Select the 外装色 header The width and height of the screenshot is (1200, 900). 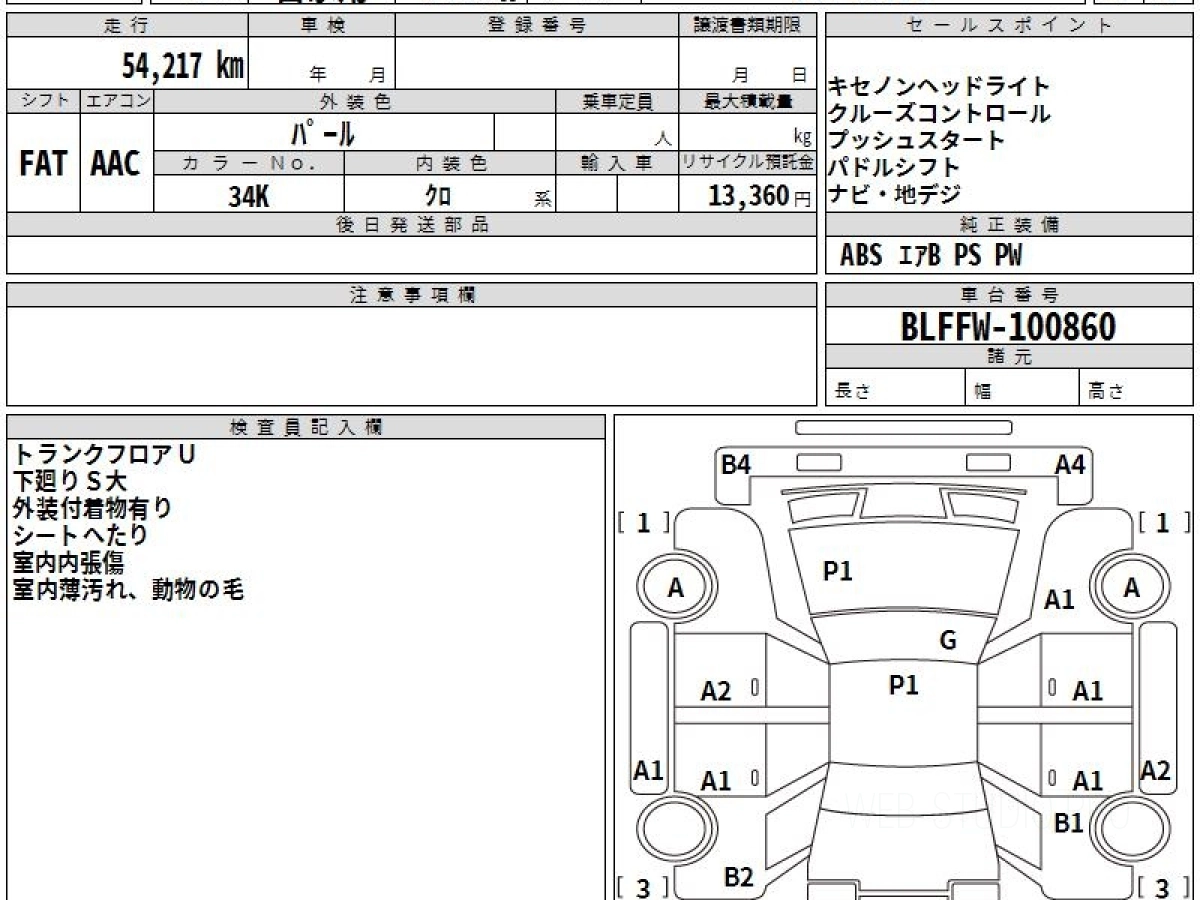(355, 101)
